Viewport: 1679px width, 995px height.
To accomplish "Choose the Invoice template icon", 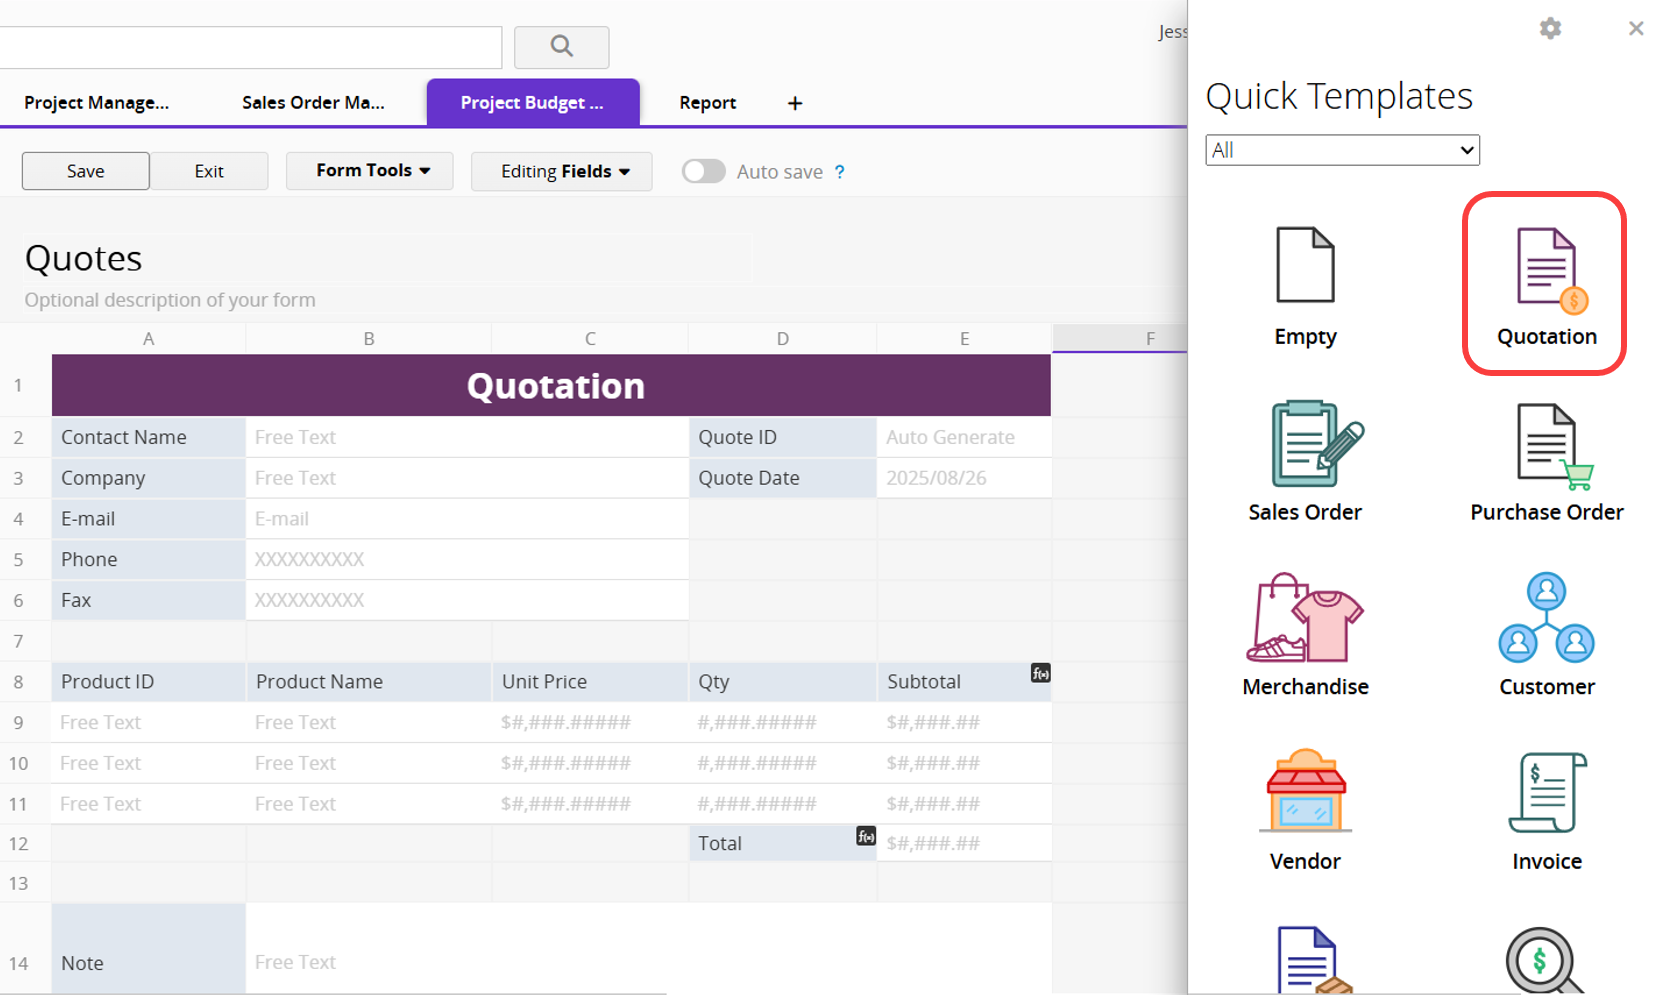I will (1546, 792).
